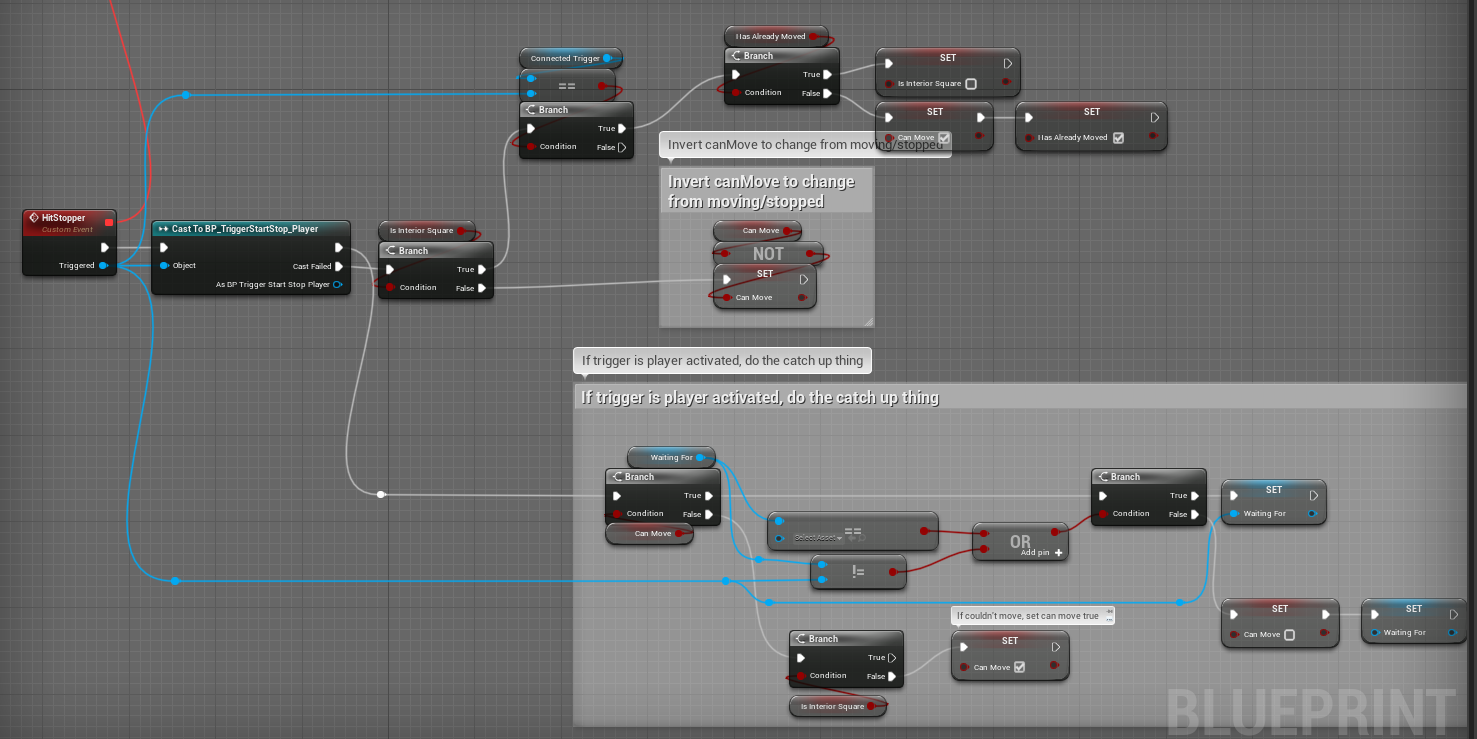Toggle the Is Interior Square checkbox in SET node
This screenshot has width=1477, height=739.
971,84
